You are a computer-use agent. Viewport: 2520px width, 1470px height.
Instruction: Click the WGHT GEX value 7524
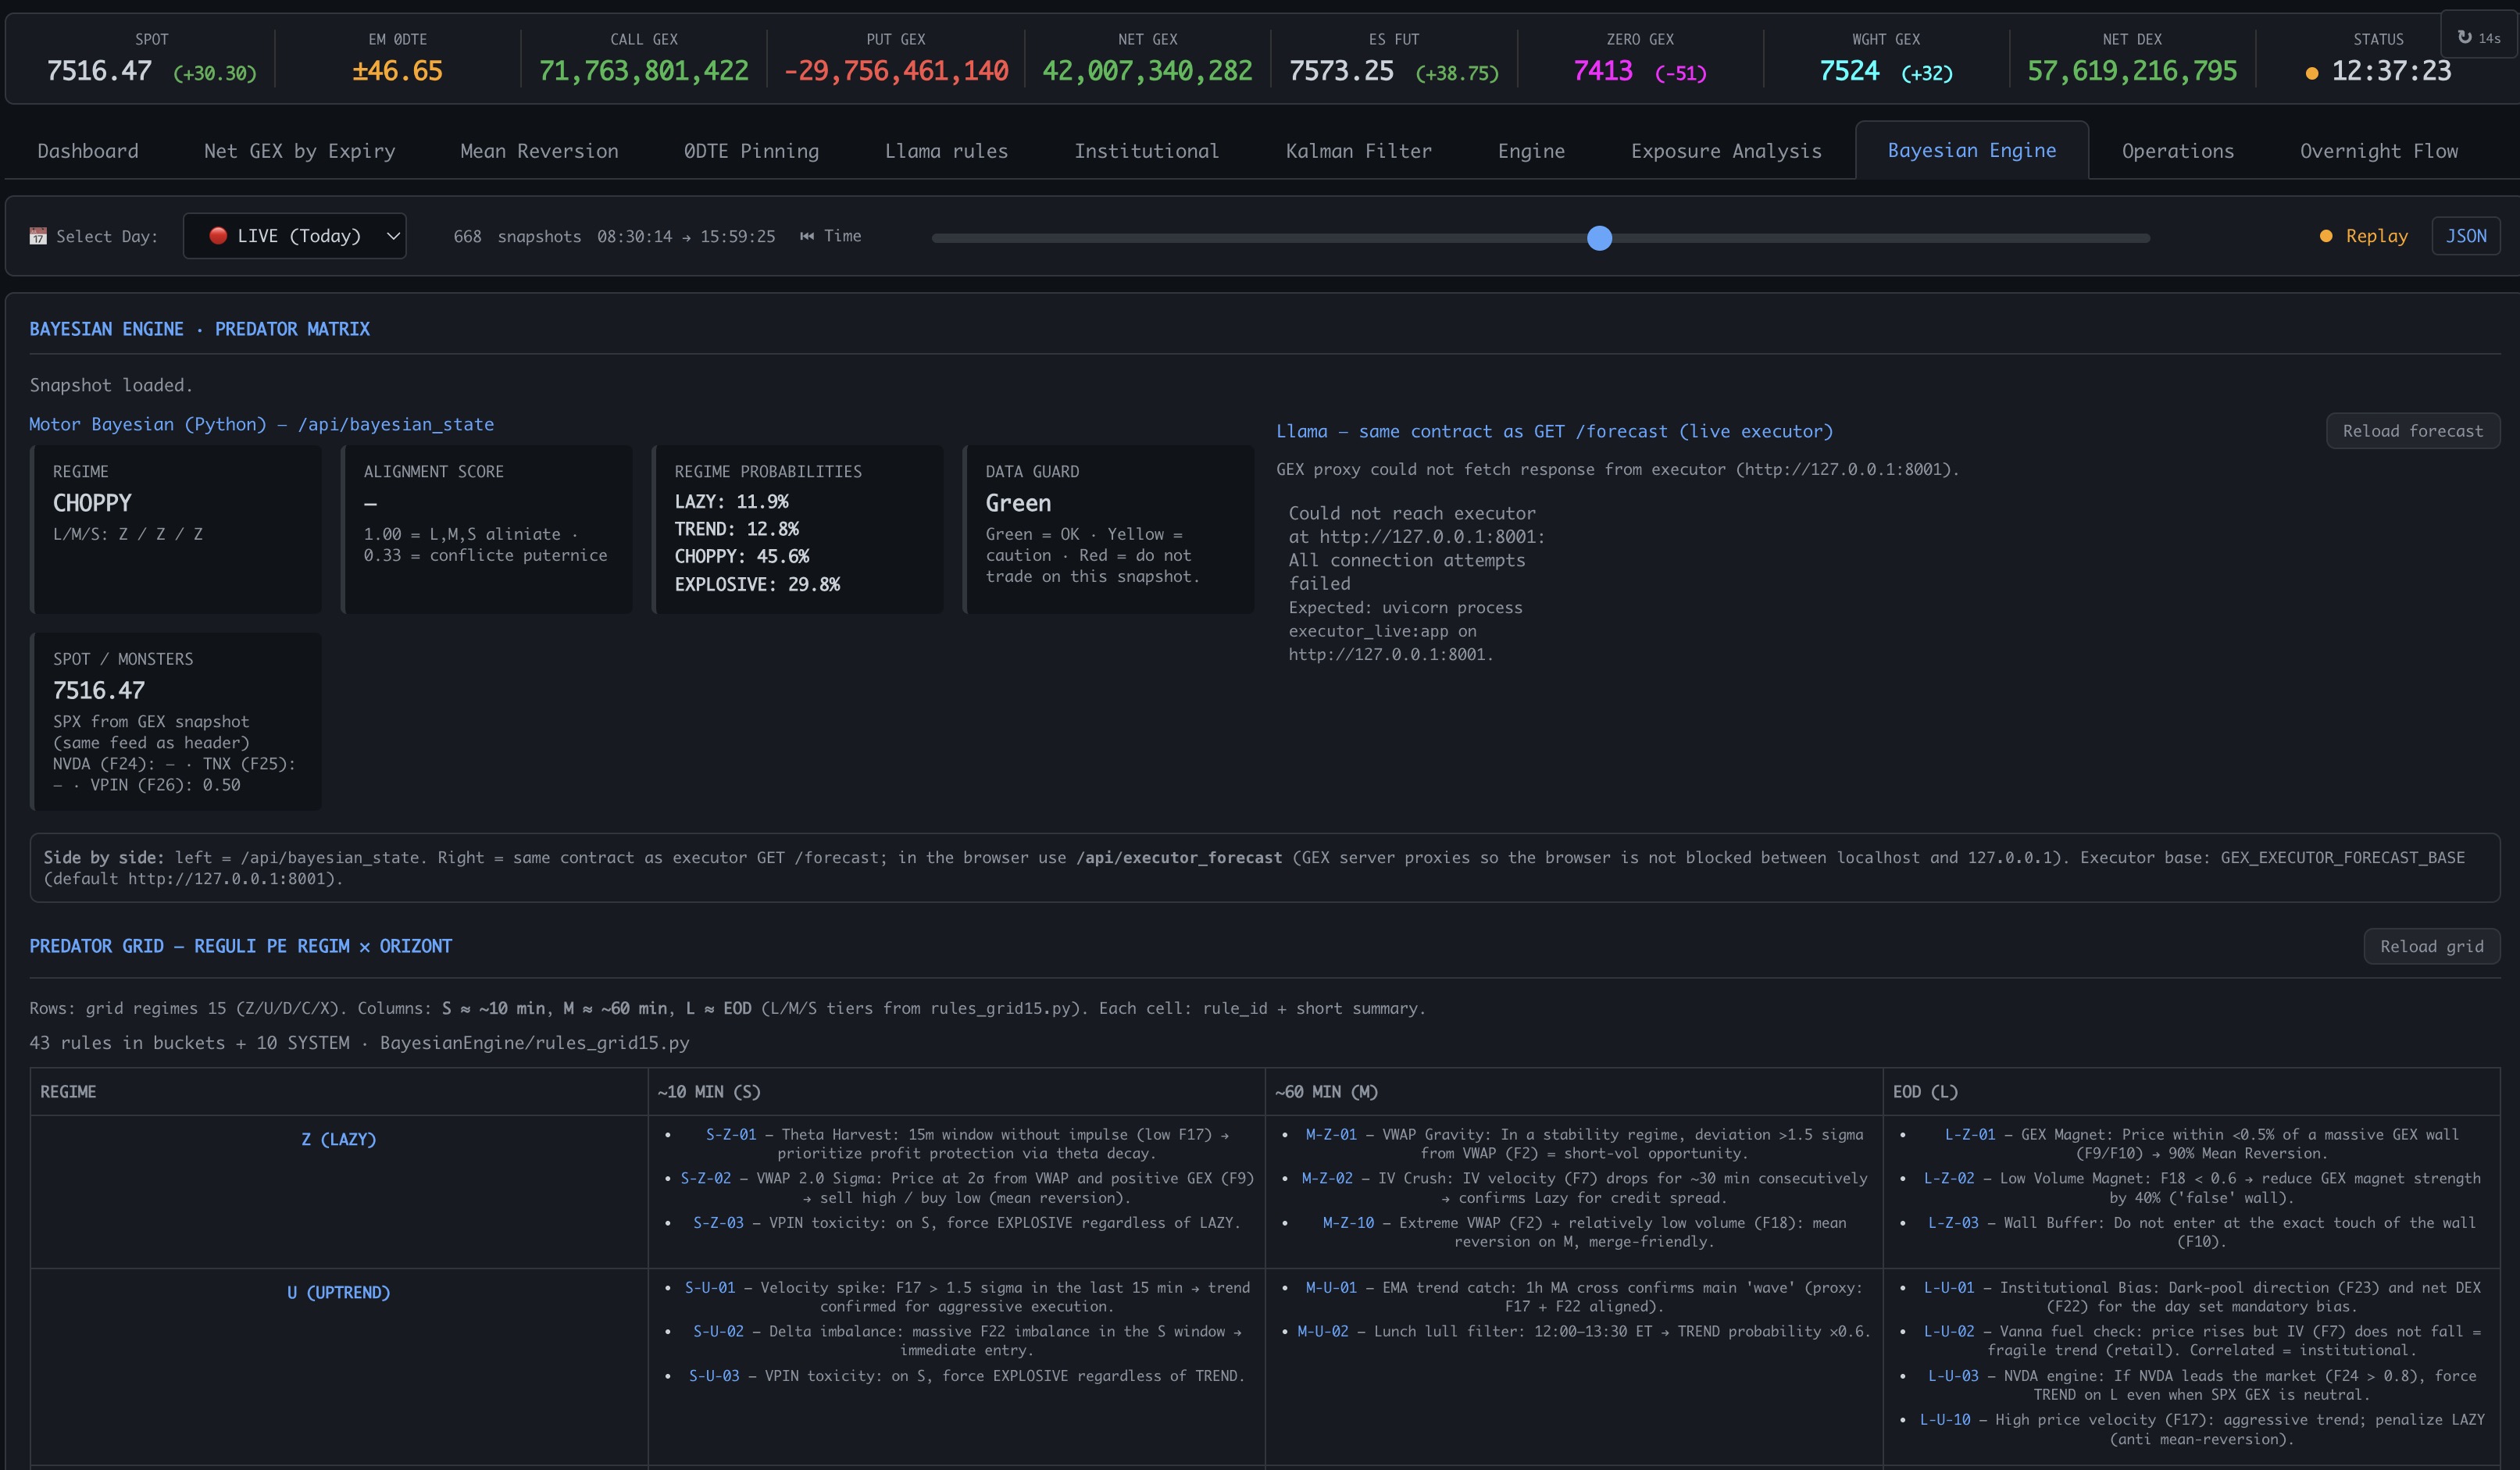[1849, 71]
